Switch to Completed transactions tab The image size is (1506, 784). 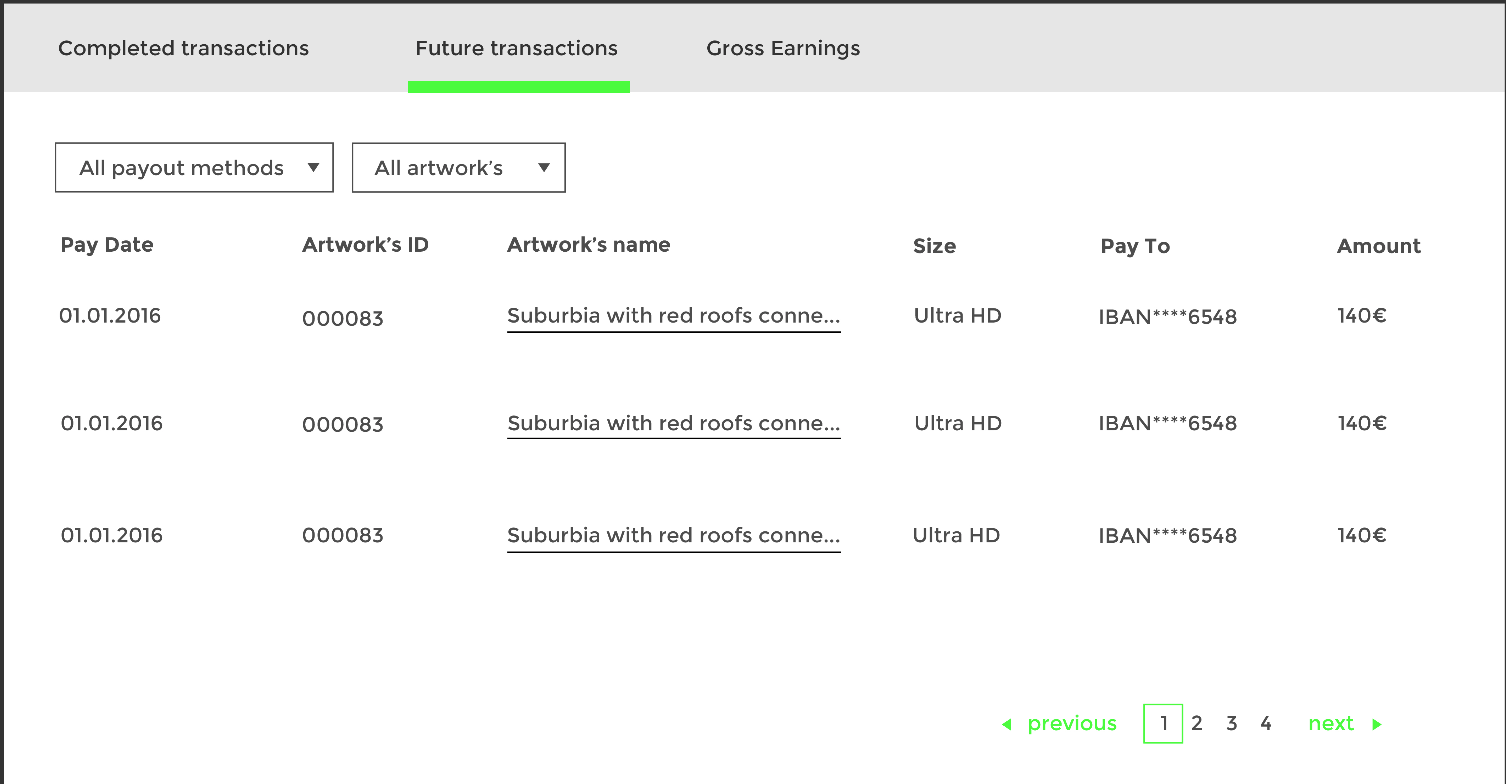(x=183, y=48)
